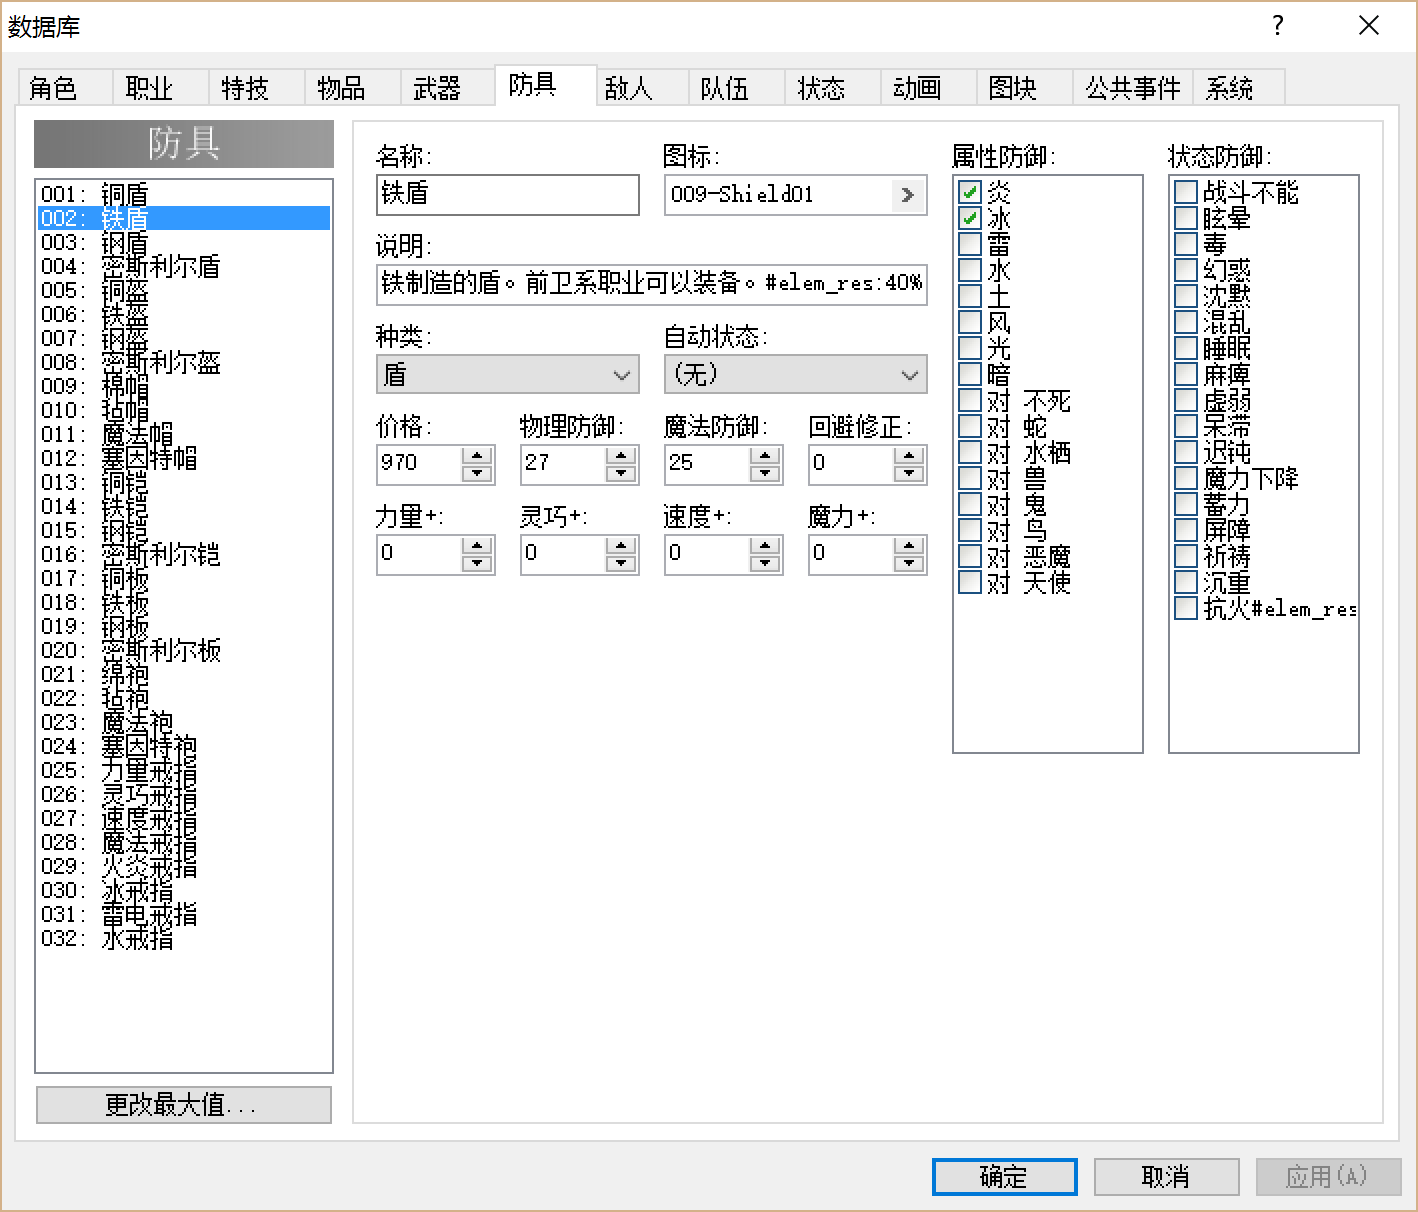
Task: Uncheck the 冰 element defense checkbox
Action: pyautogui.click(x=970, y=217)
